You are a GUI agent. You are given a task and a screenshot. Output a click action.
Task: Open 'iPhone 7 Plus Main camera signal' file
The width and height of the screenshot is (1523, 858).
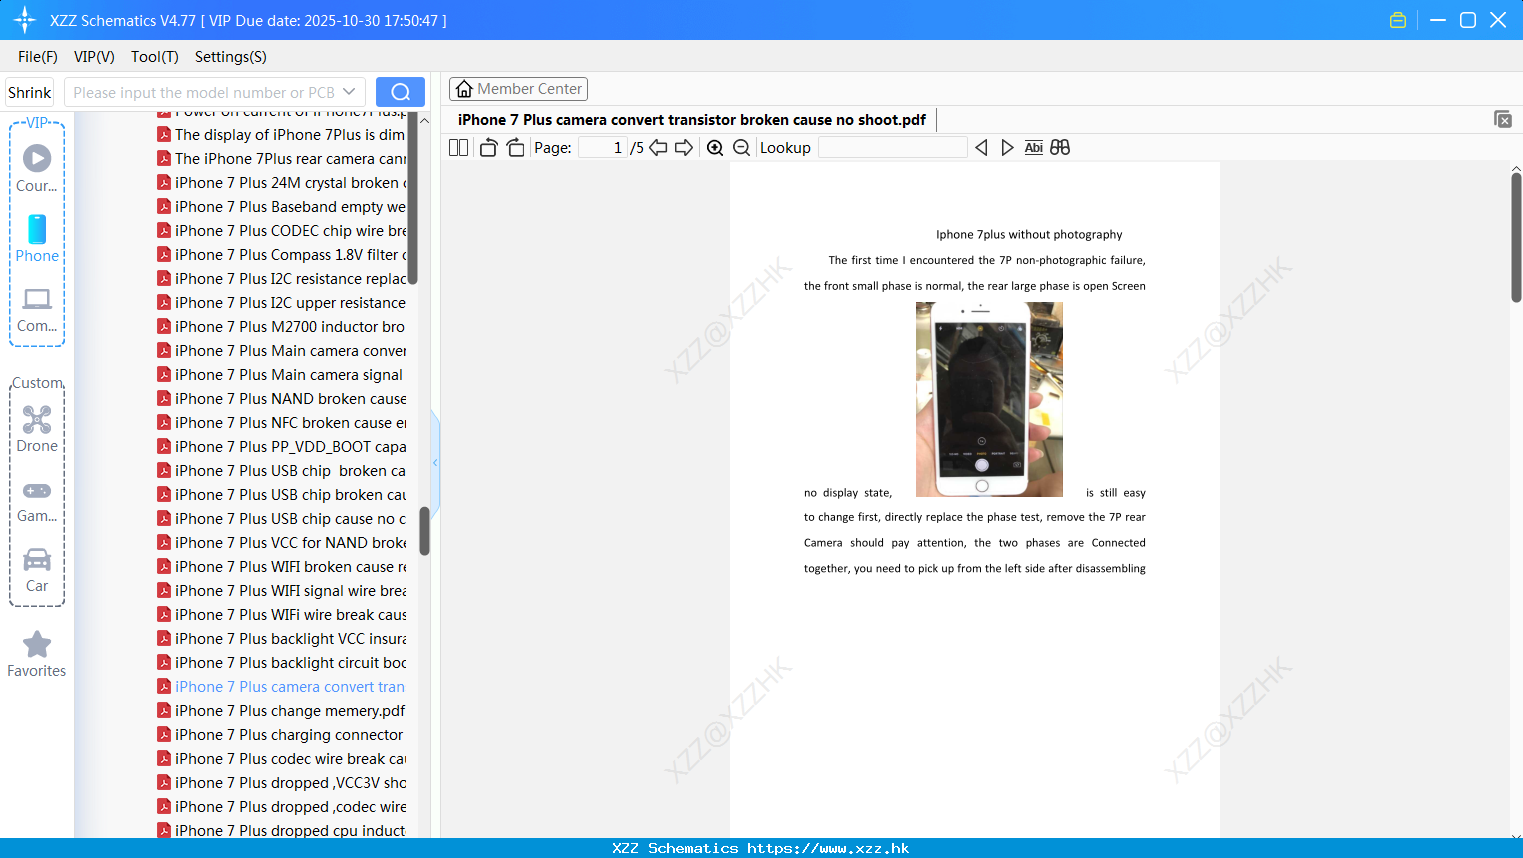click(x=282, y=375)
